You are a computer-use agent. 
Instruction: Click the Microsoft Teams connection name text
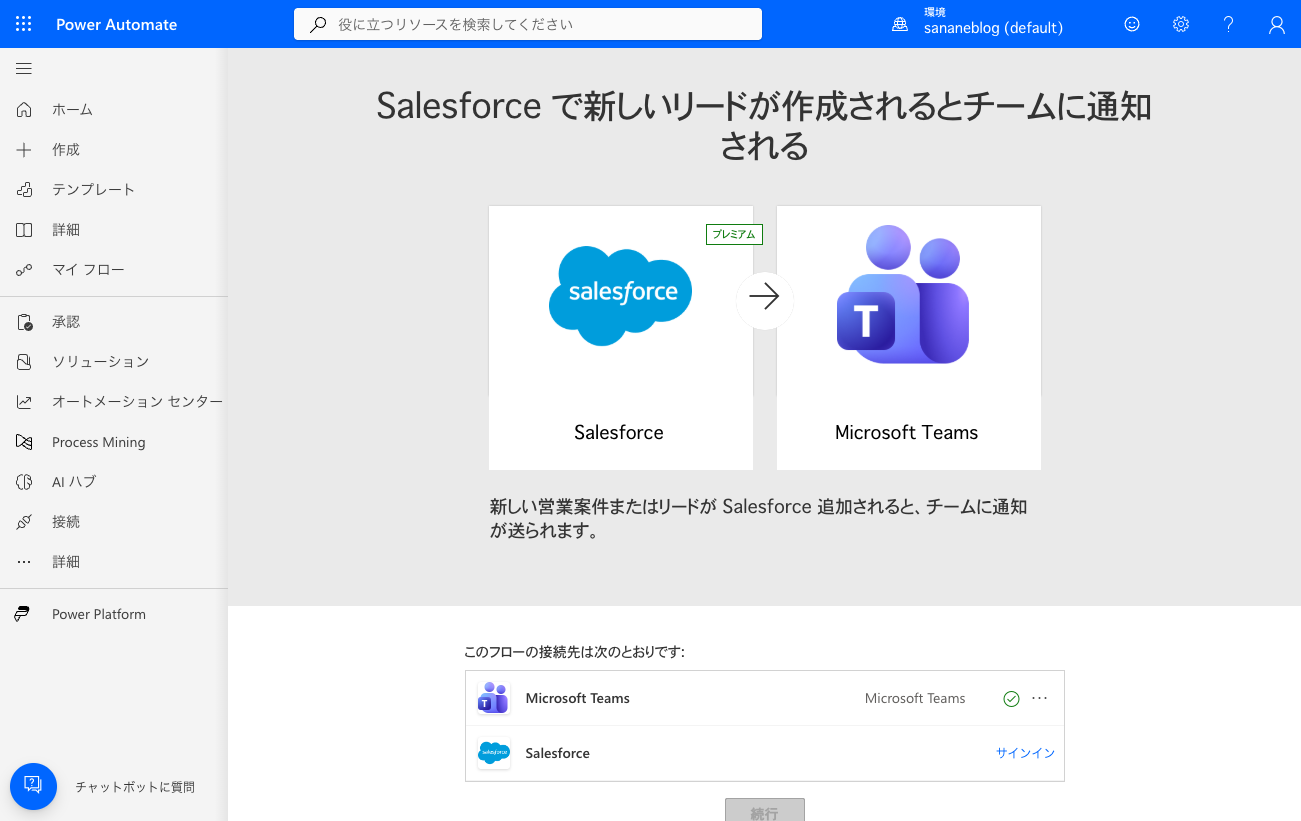pos(577,698)
